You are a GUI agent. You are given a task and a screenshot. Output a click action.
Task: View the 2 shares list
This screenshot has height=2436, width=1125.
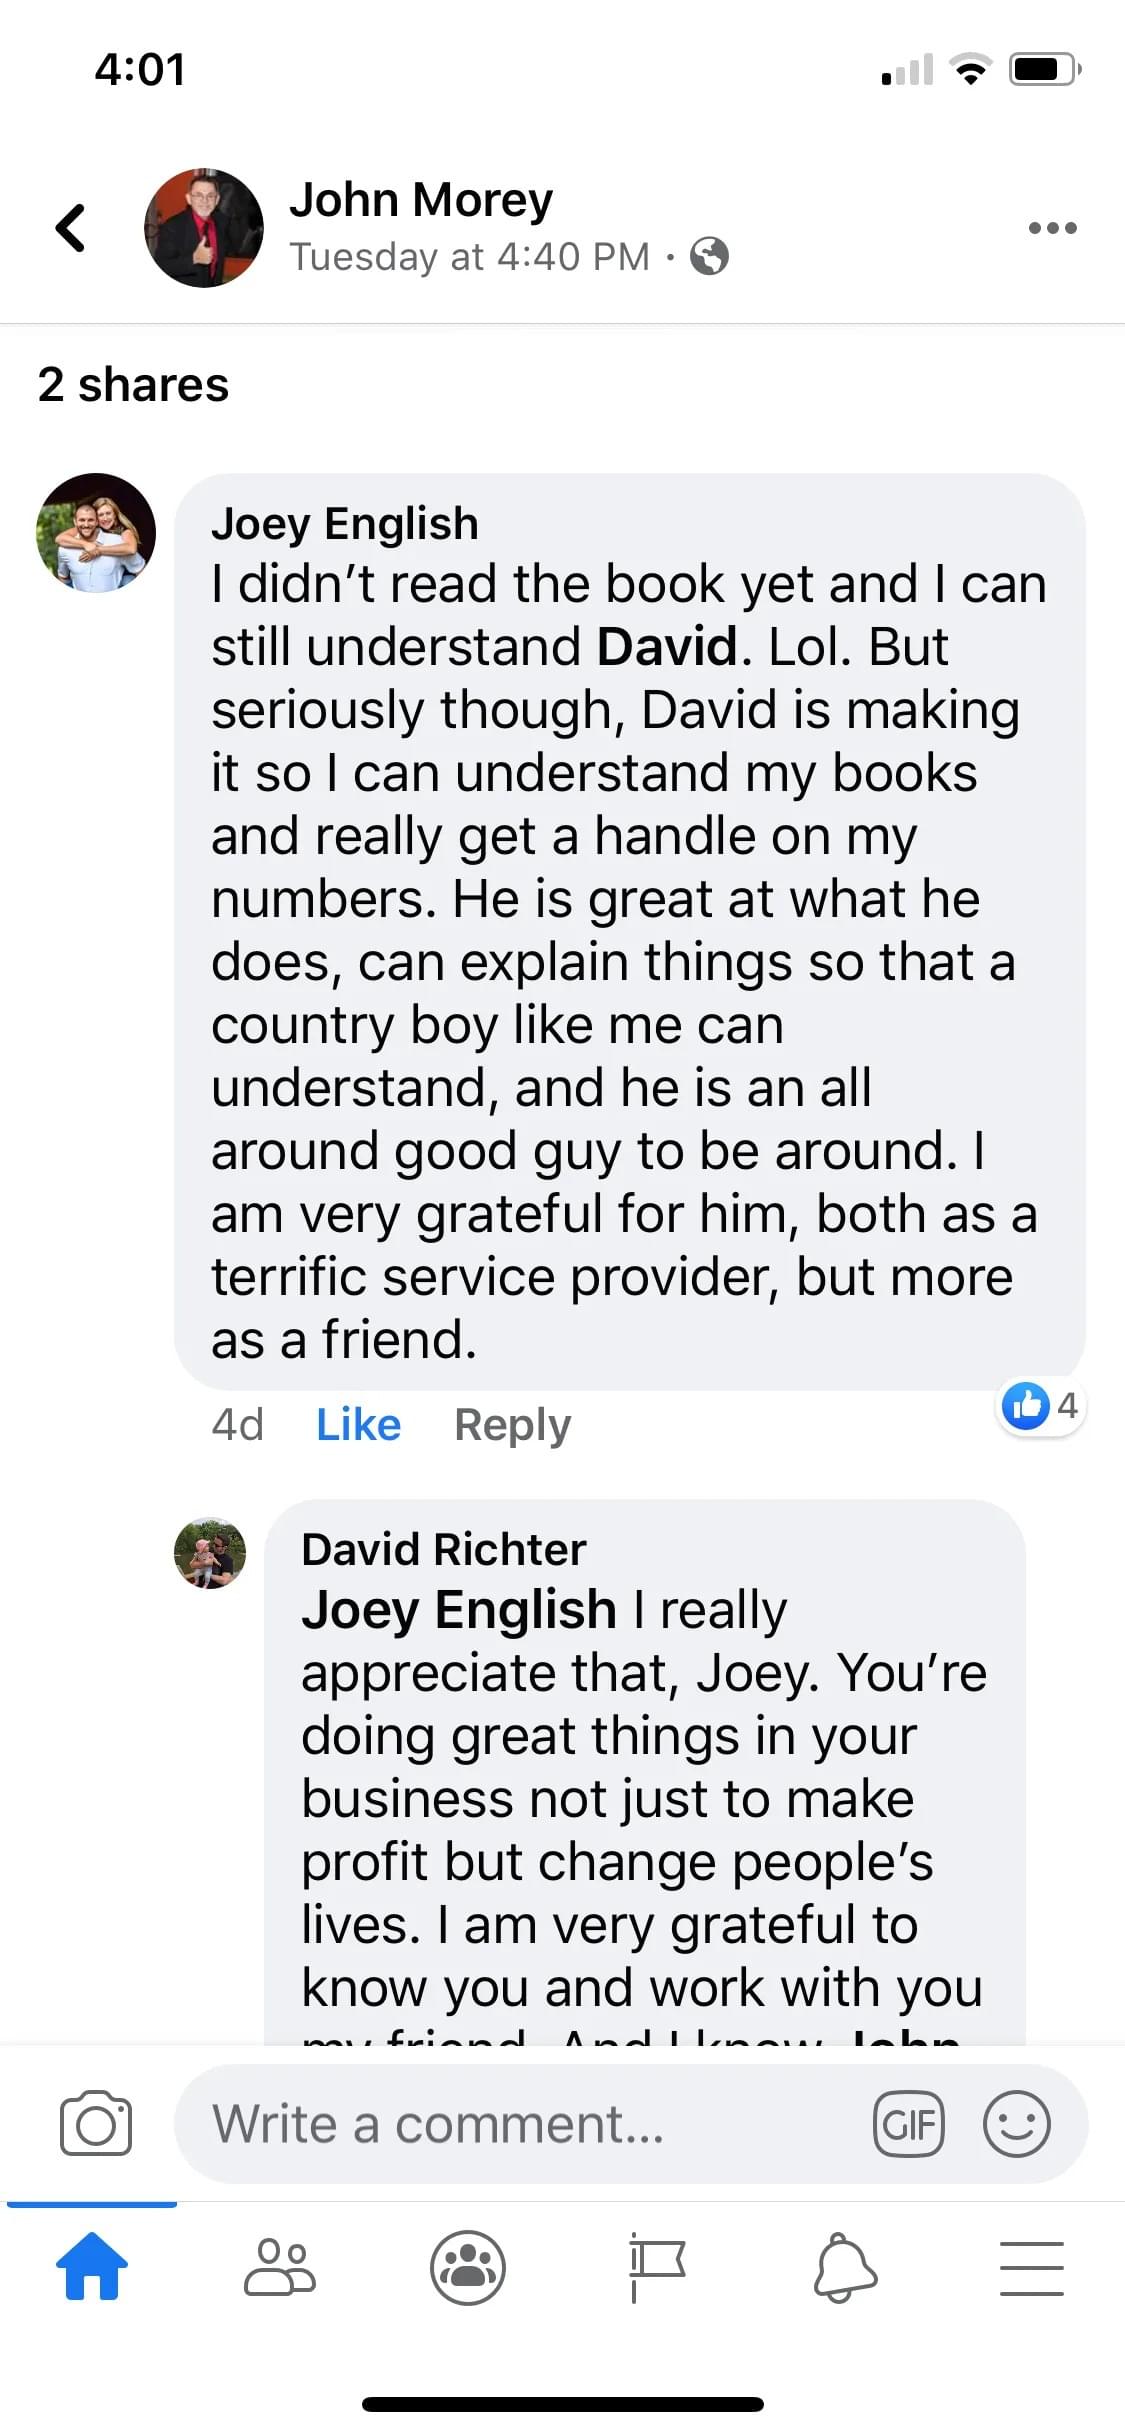pos(133,385)
